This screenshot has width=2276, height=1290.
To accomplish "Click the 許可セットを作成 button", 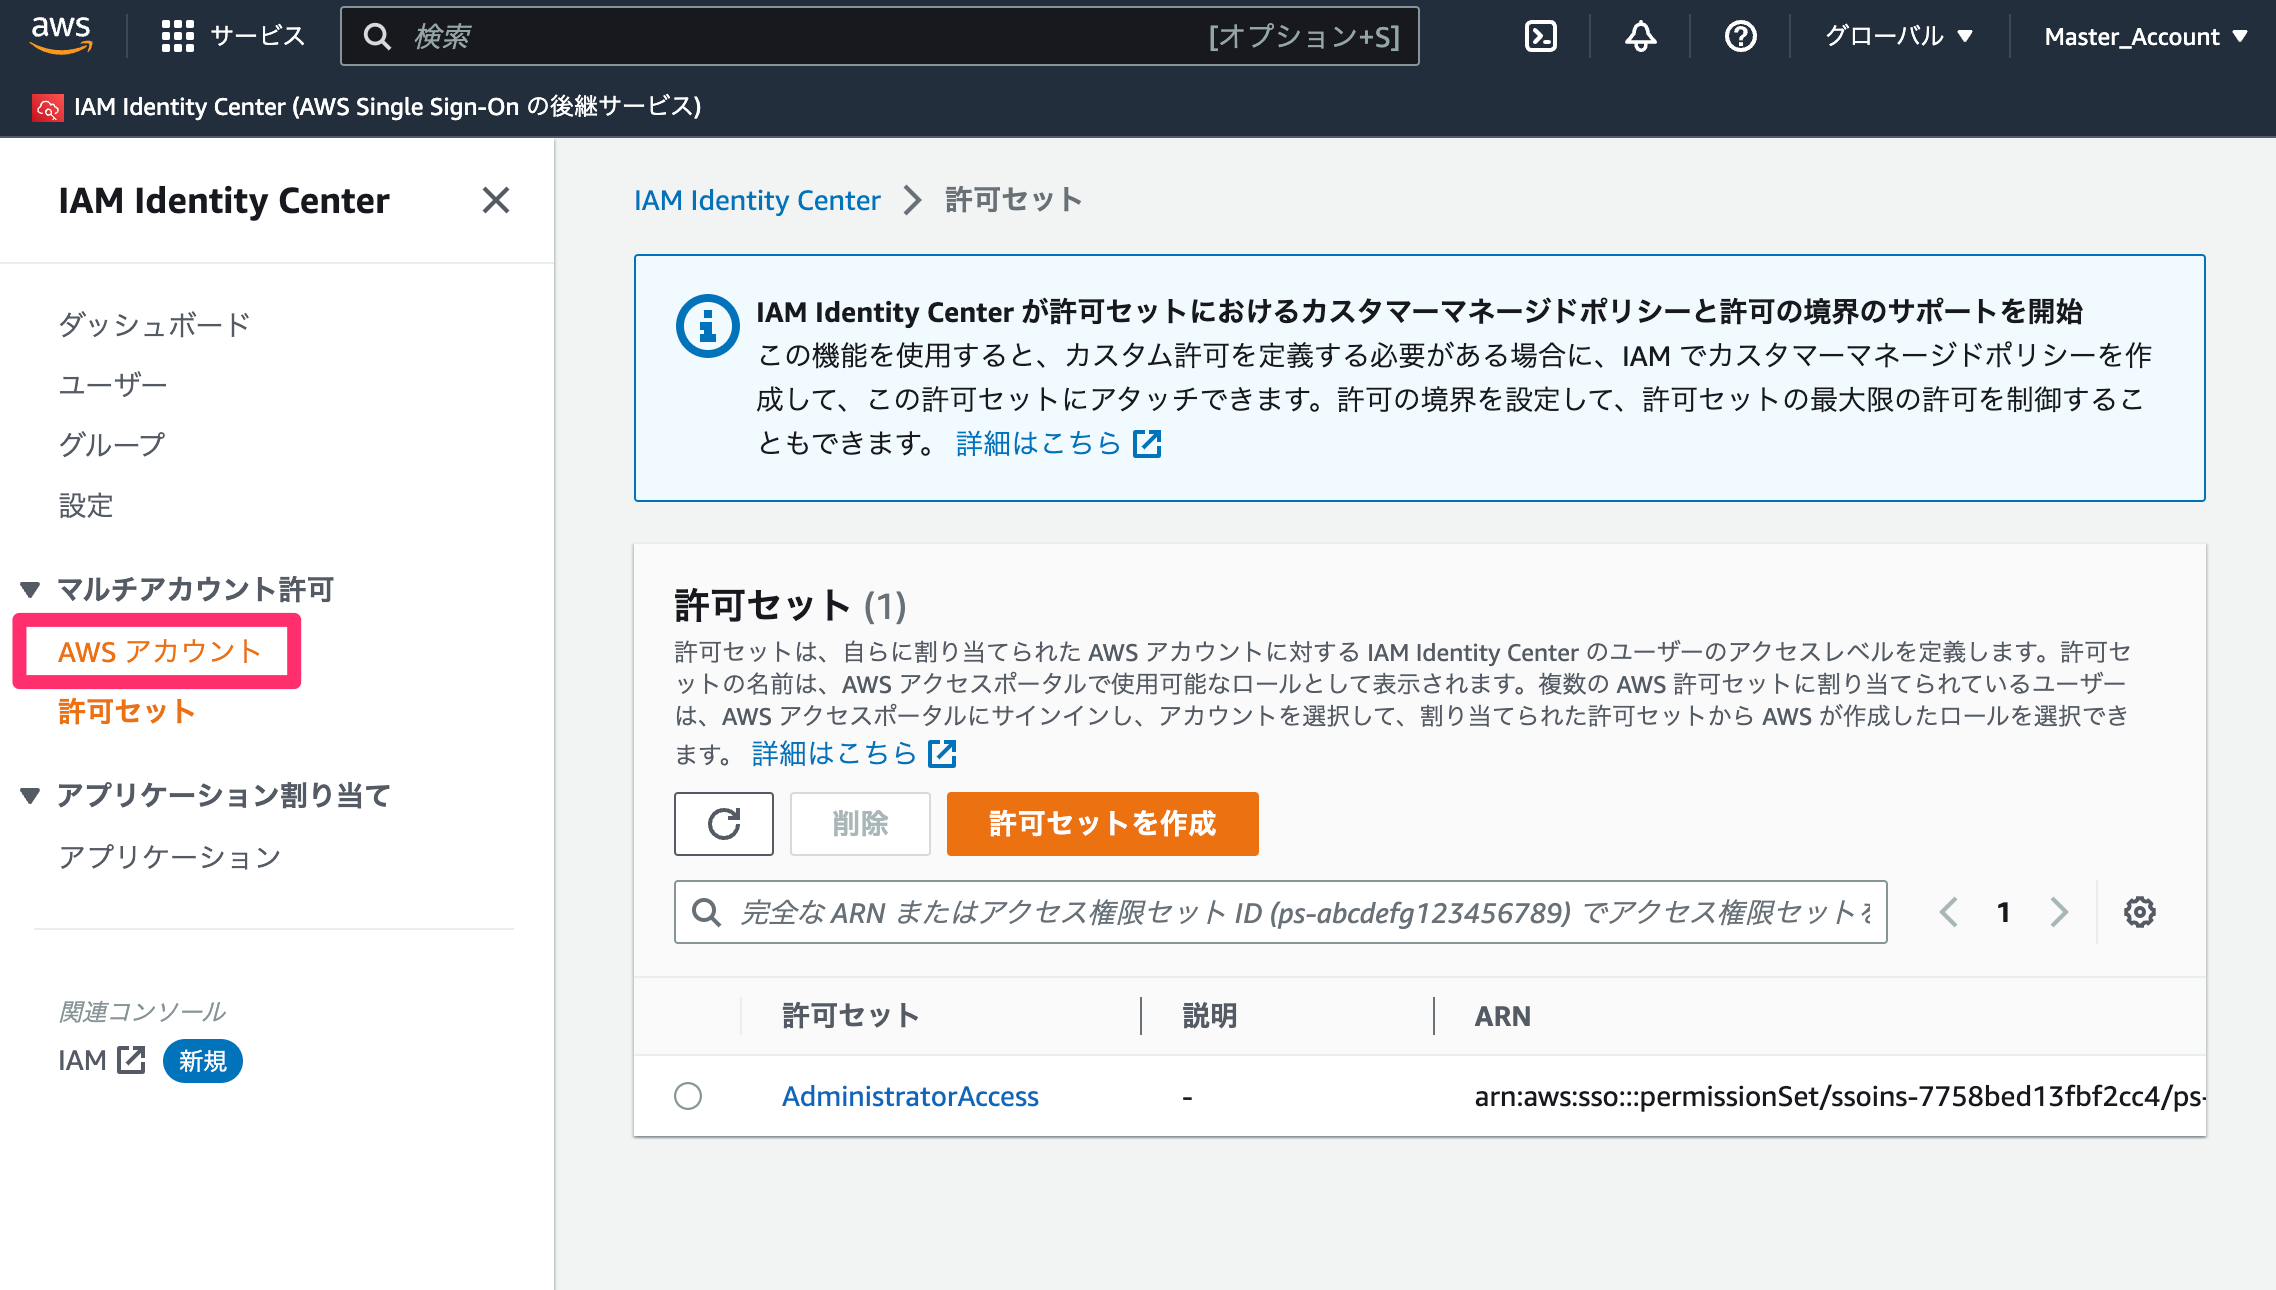I will [x=1102, y=824].
